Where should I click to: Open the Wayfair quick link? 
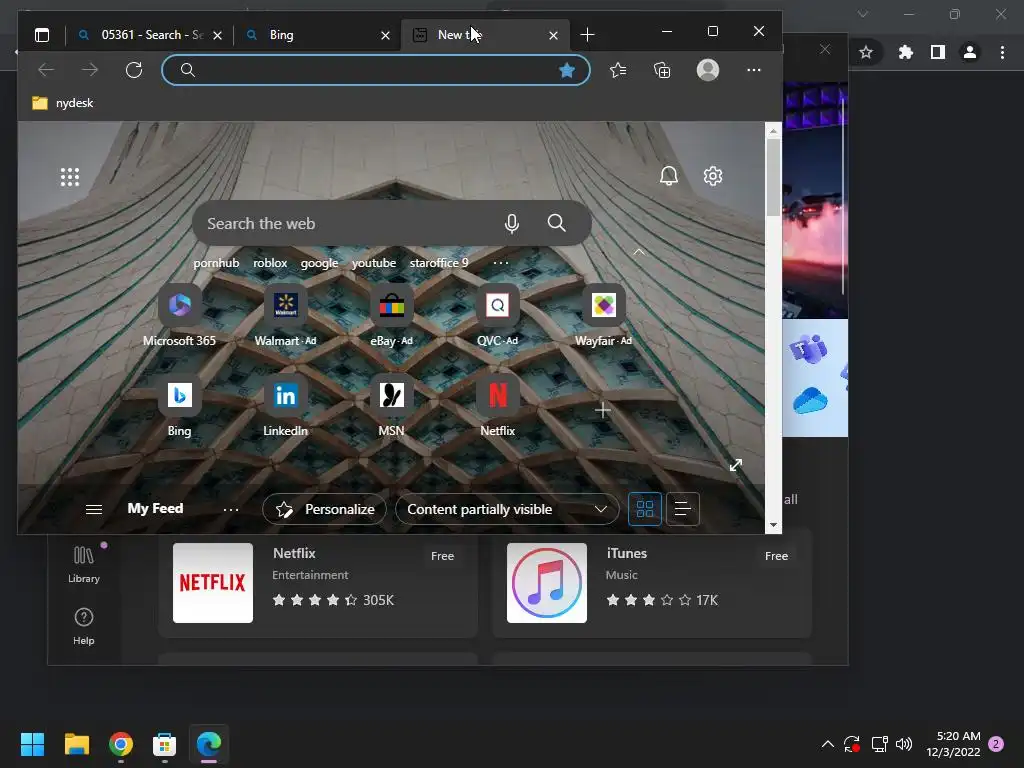coord(603,316)
